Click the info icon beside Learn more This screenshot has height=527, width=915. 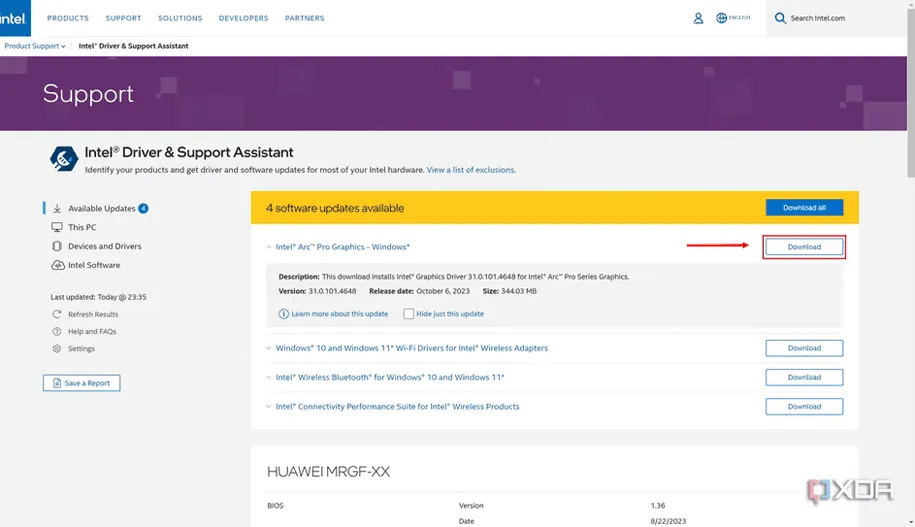(x=284, y=314)
